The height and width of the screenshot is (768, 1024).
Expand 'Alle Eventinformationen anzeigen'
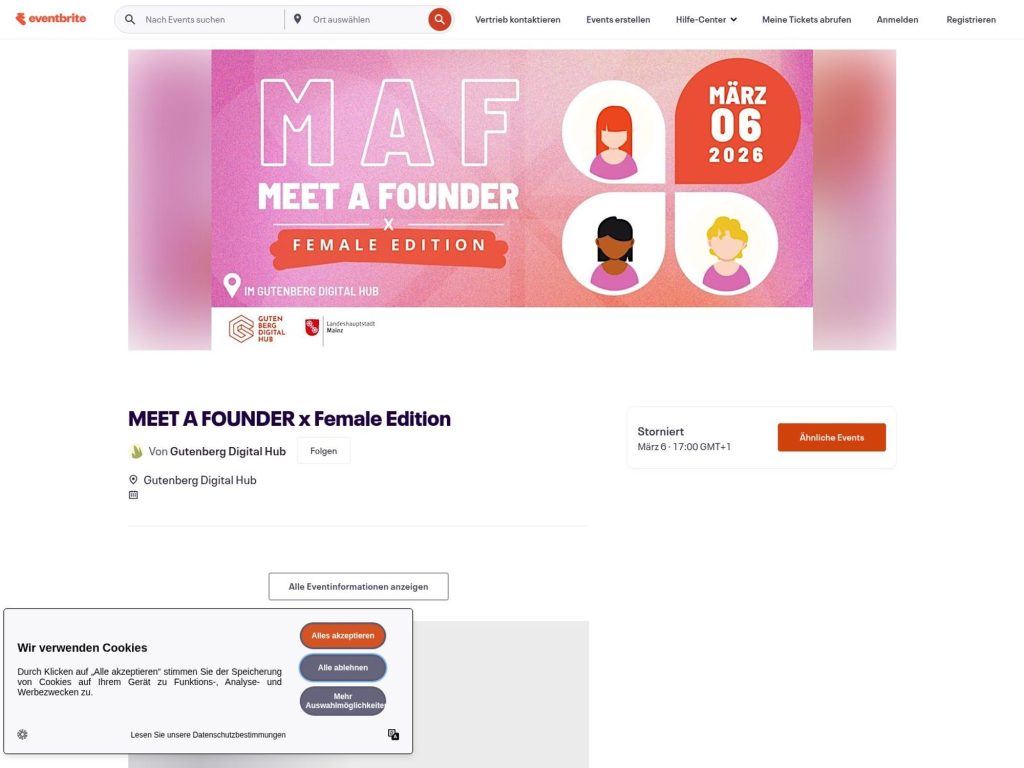pyautogui.click(x=358, y=586)
